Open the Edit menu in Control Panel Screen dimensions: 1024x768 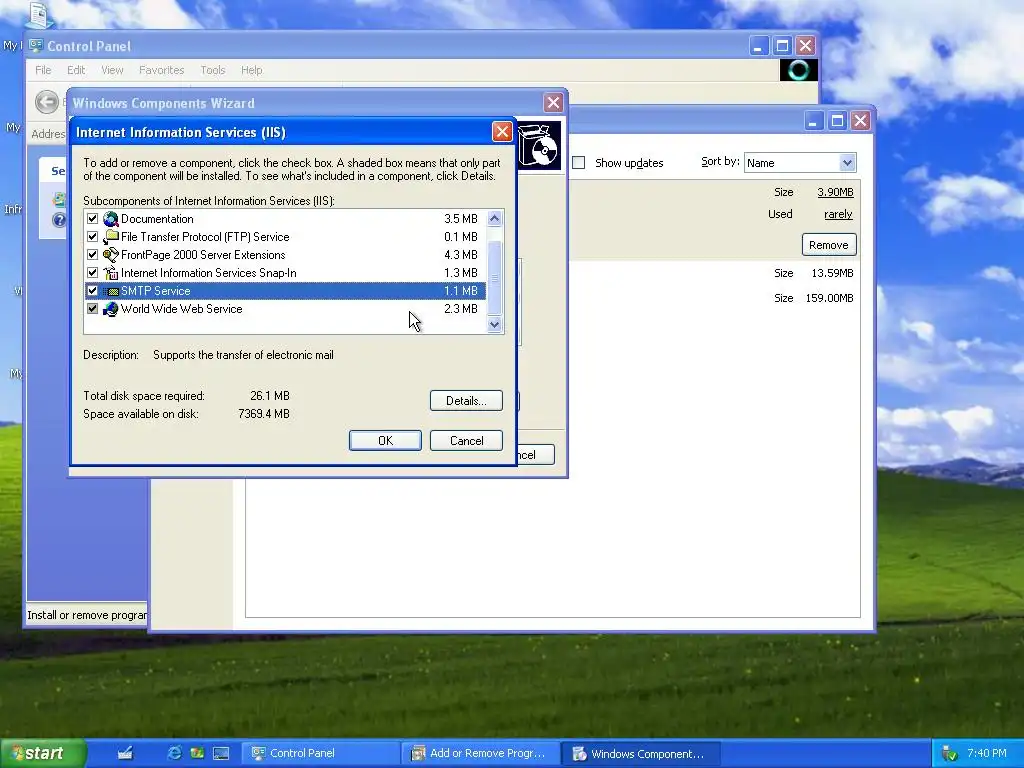(x=76, y=70)
